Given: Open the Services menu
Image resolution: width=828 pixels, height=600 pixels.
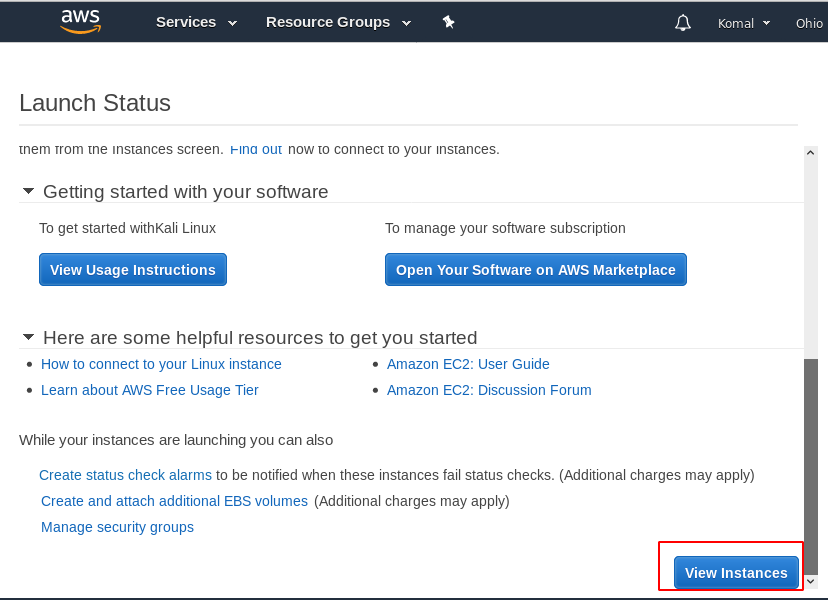Looking at the screenshot, I should click(x=196, y=22).
